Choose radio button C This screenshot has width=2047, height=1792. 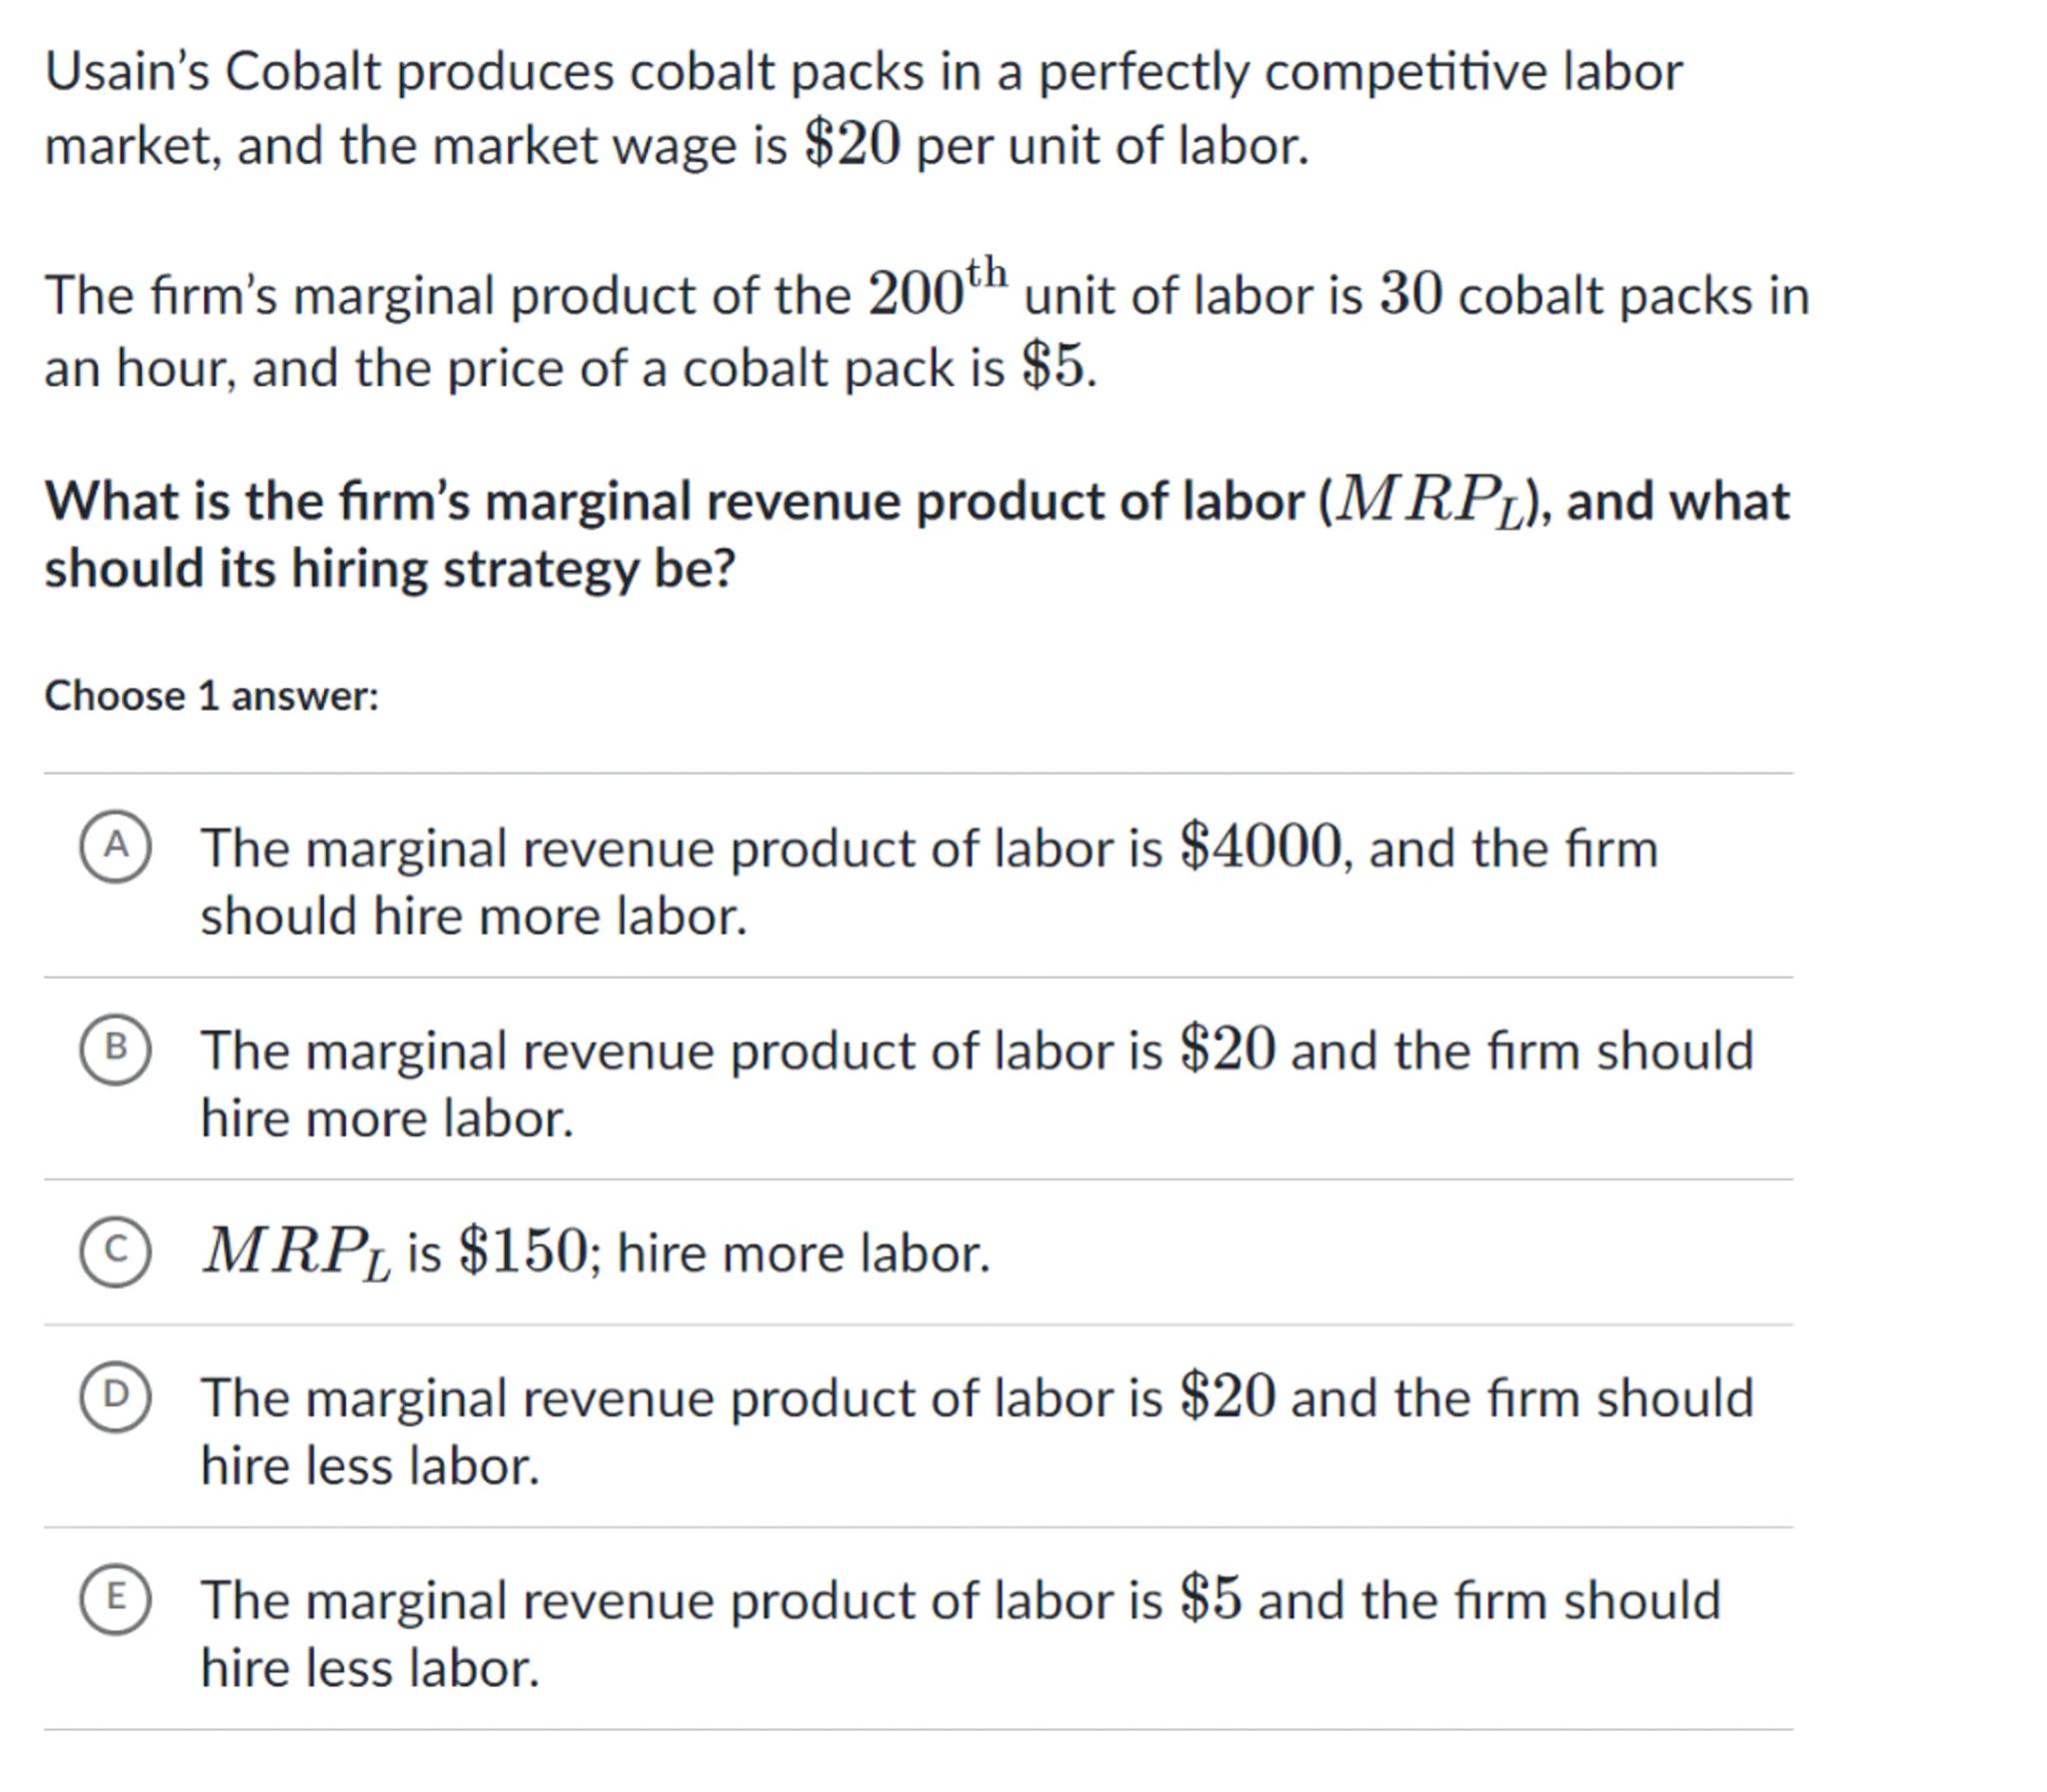pyautogui.click(x=116, y=1250)
